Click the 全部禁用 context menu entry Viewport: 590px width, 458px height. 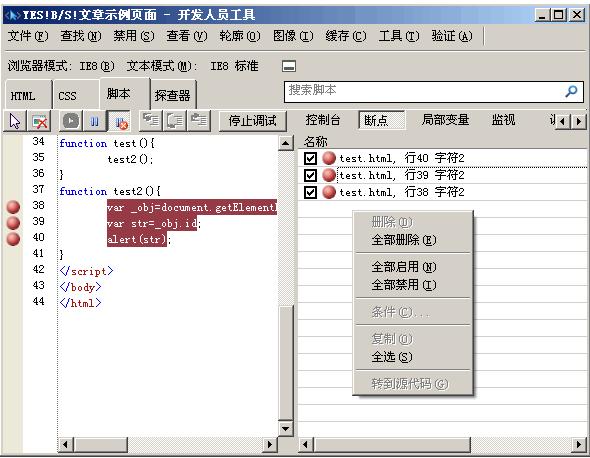click(x=404, y=285)
